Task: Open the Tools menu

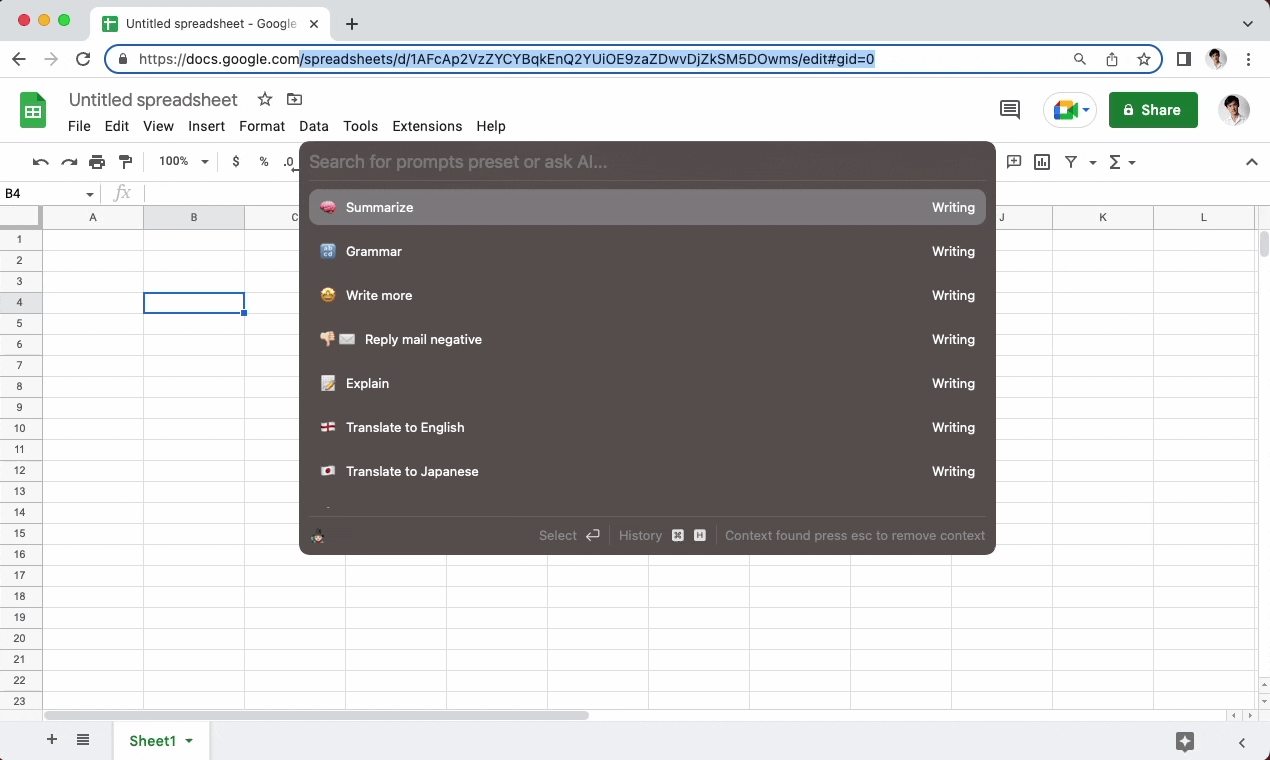Action: (x=360, y=126)
